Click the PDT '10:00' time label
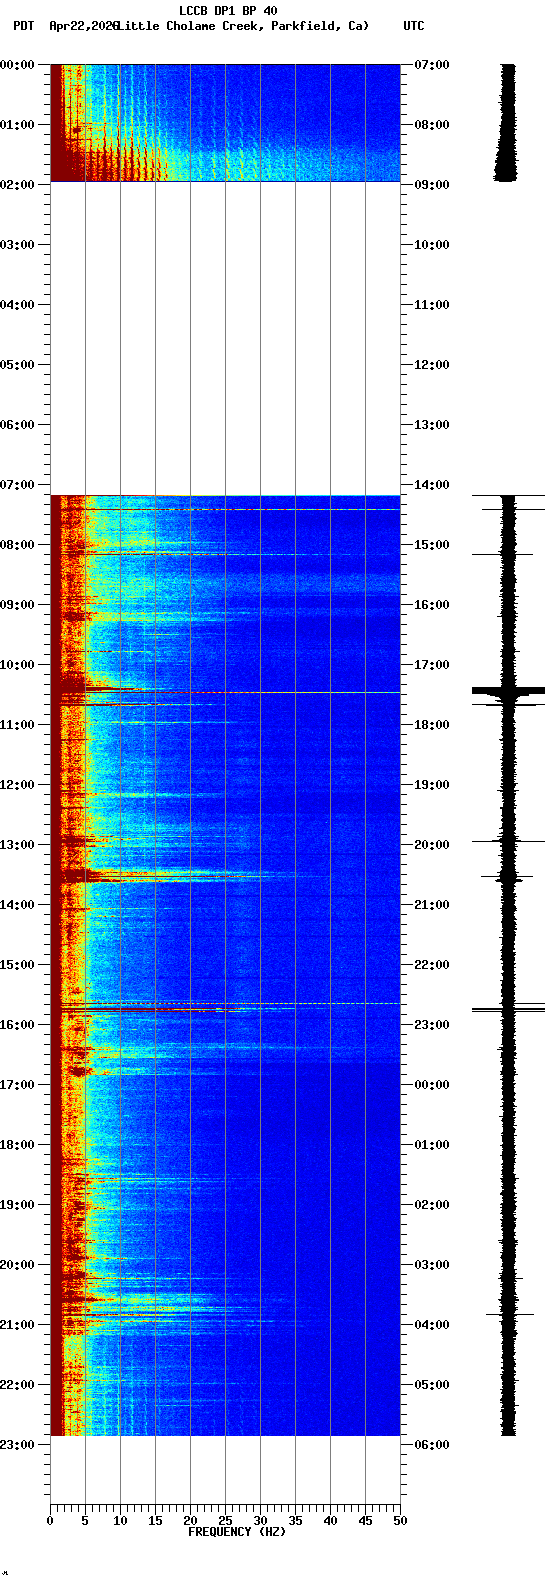 pyautogui.click(x=17, y=665)
